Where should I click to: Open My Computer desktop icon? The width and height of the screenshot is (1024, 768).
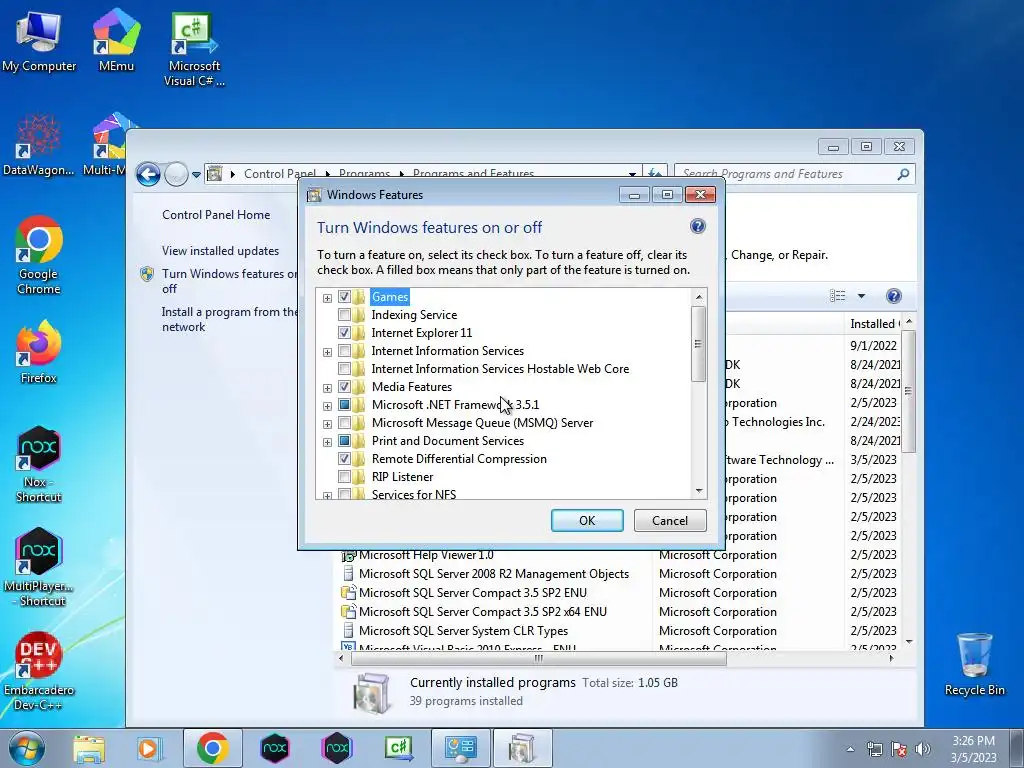[x=39, y=41]
